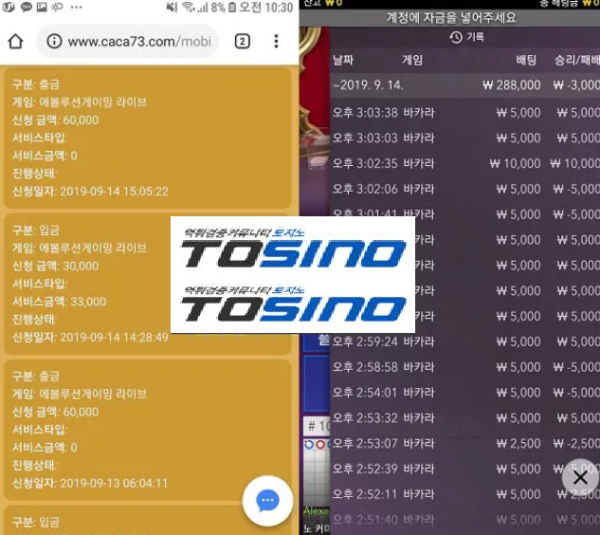Open the tab switcher showing 2 tabs
Image resolution: width=600 pixels, height=535 pixels.
242,41
